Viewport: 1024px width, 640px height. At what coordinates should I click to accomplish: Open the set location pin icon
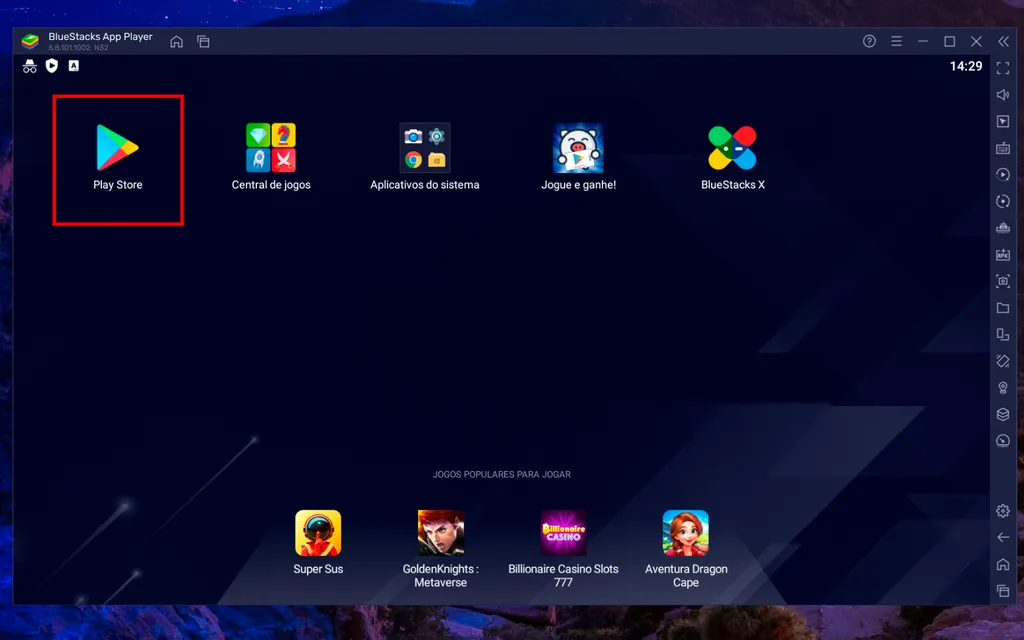[x=1003, y=388]
